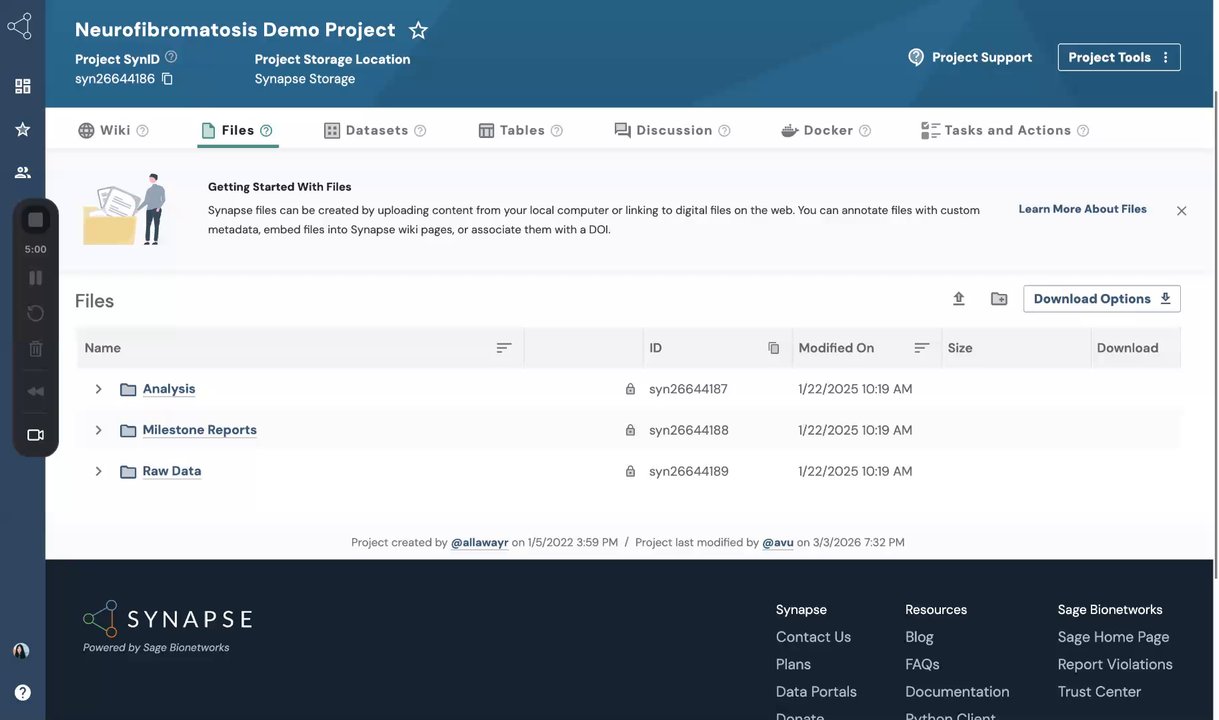The image size is (1219, 720).
Task: Click the upload file icon
Action: [958, 299]
